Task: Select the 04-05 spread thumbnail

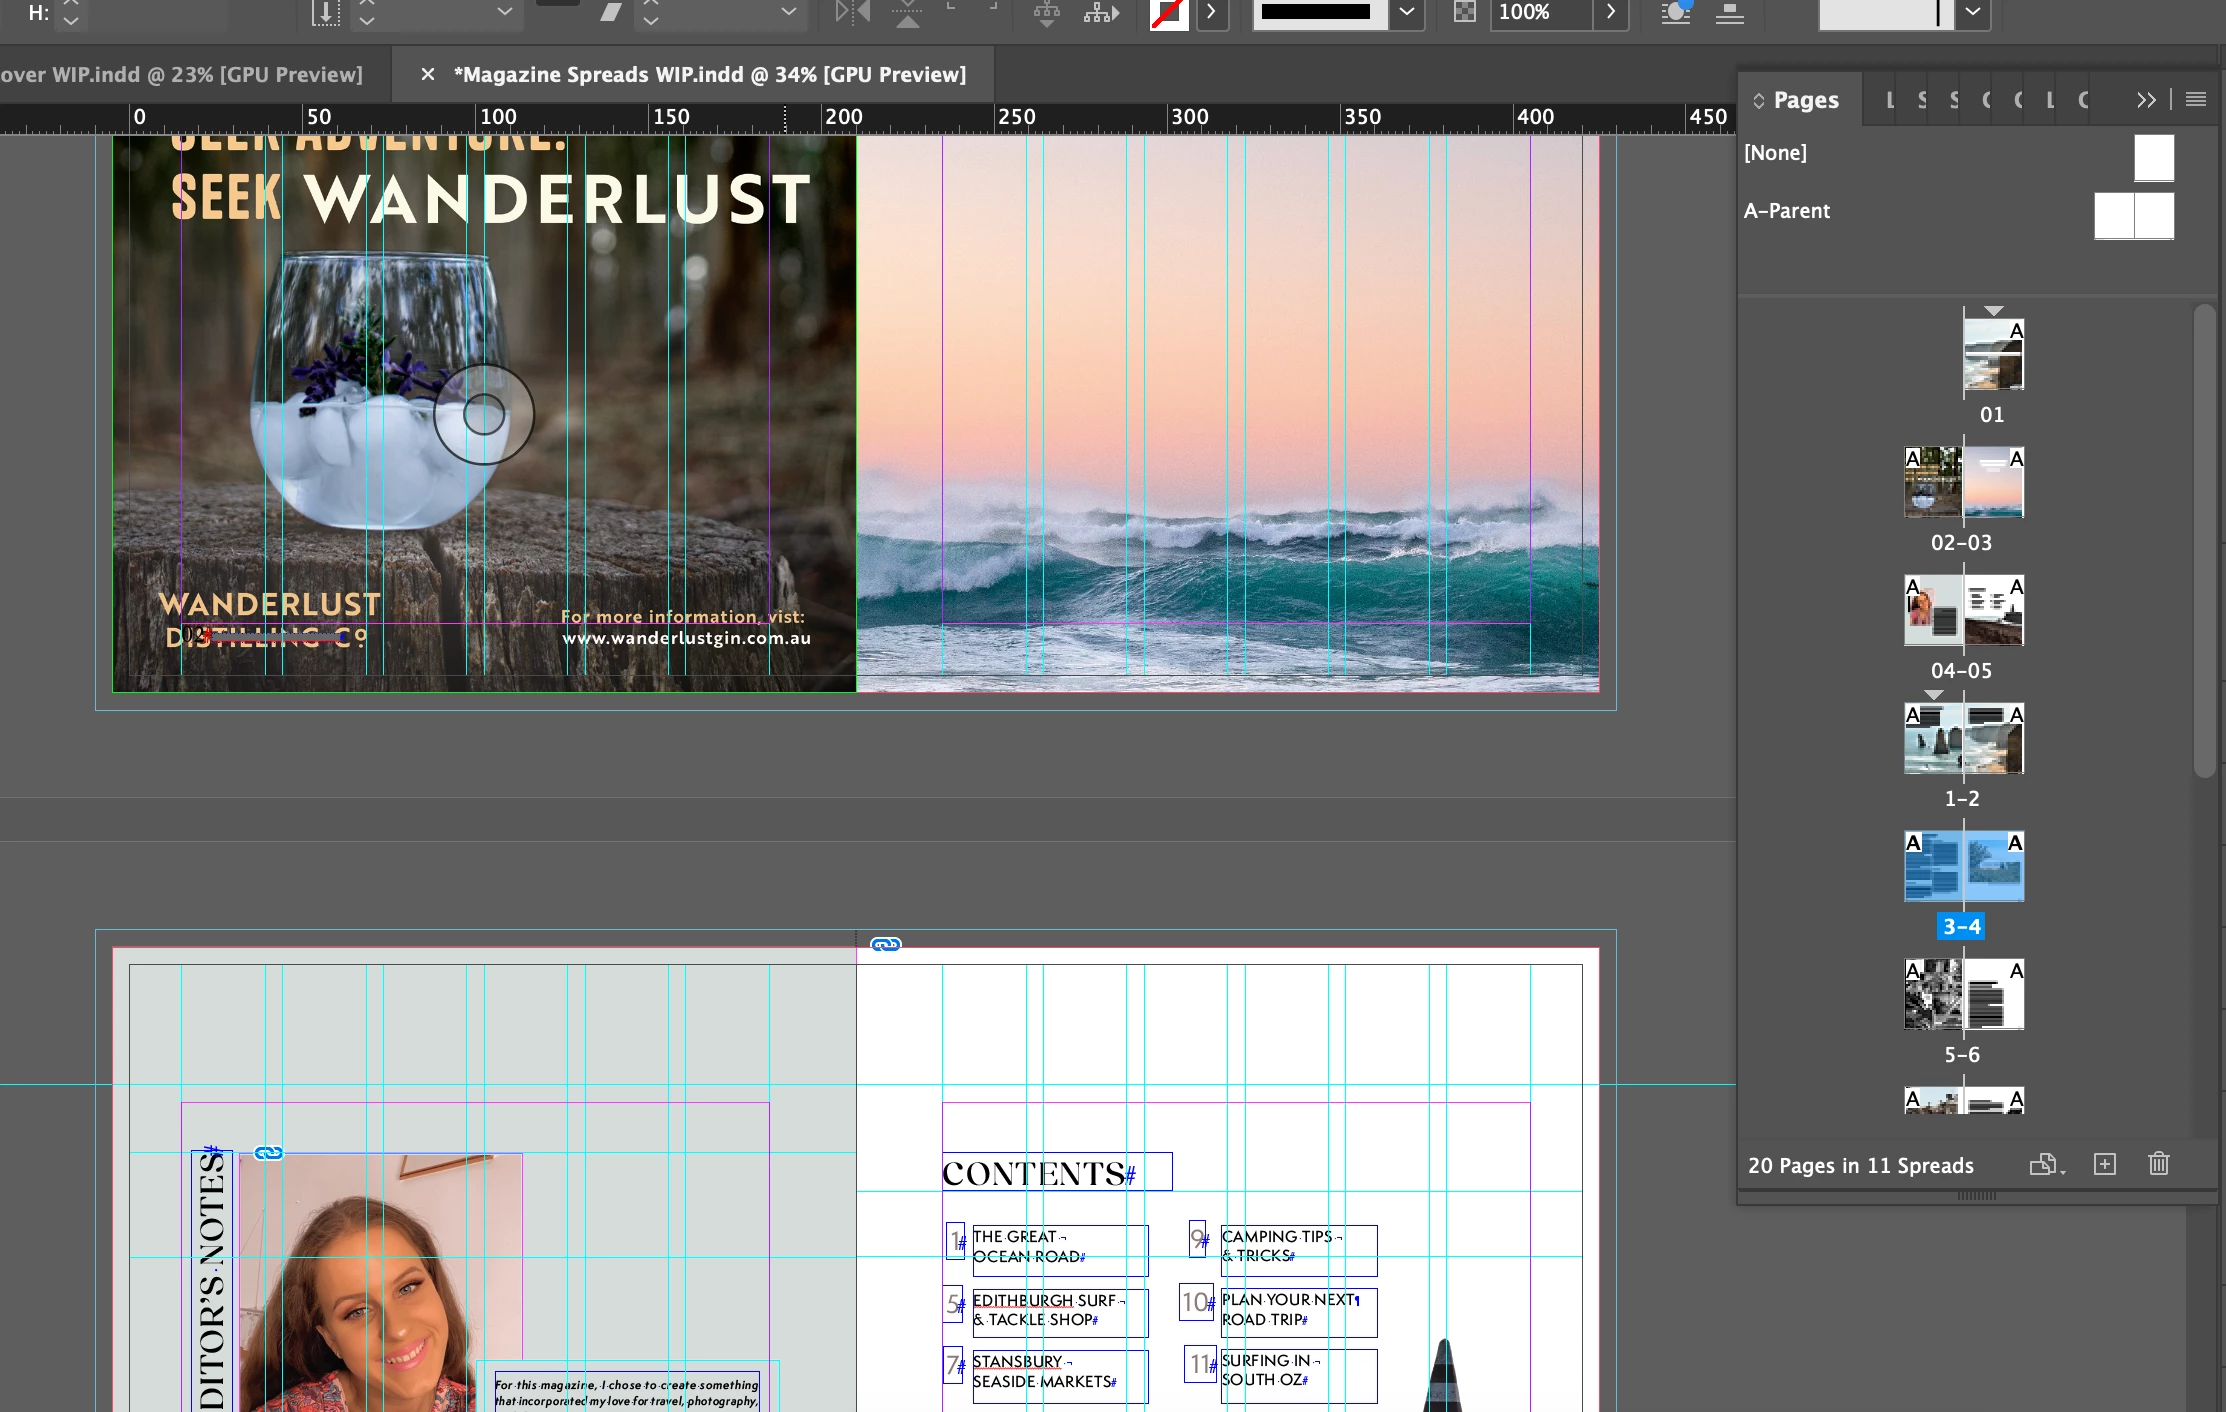Action: pos(1962,610)
